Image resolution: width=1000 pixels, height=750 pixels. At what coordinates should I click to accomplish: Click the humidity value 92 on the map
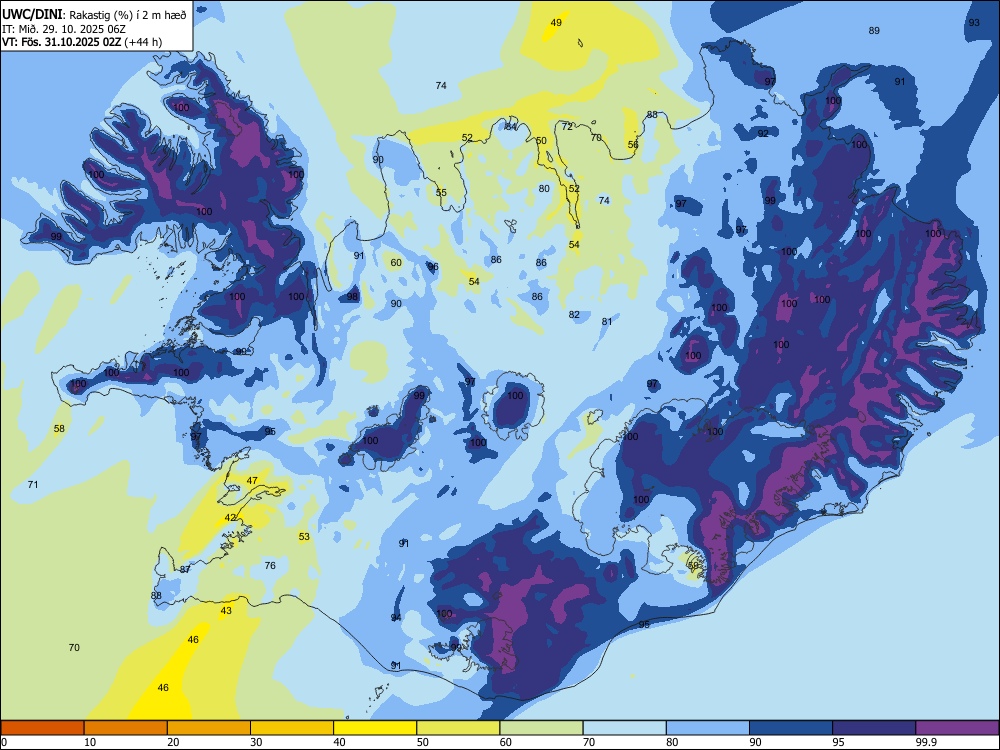763,134
